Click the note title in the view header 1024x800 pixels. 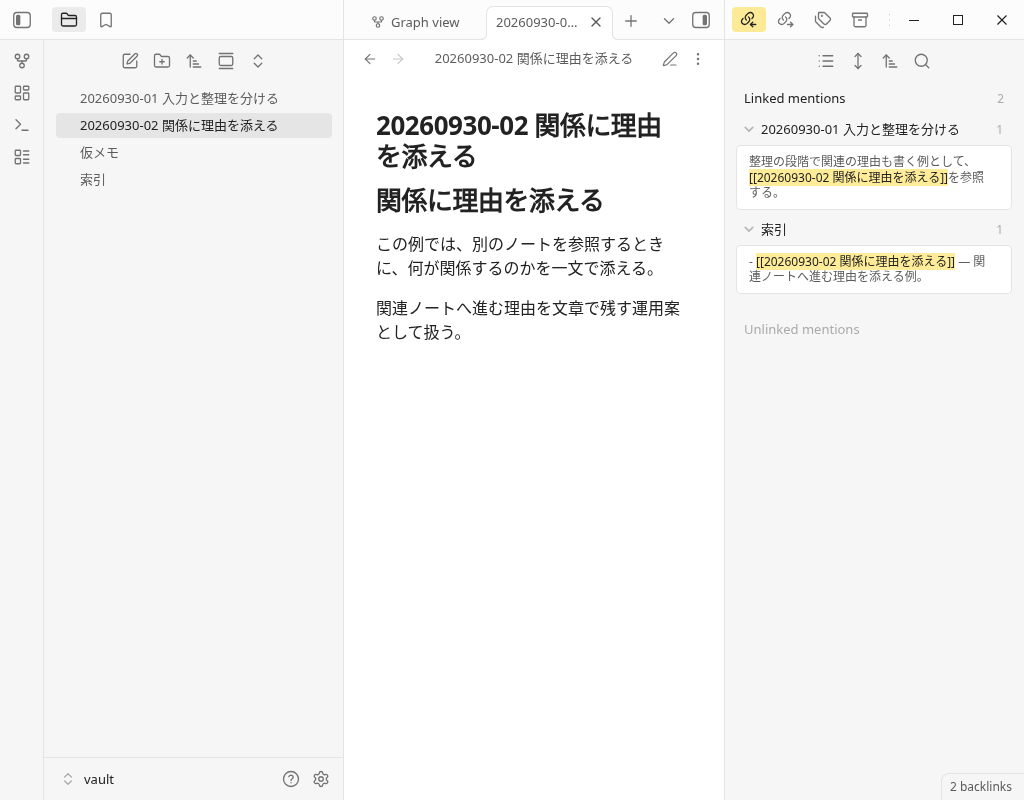[534, 59]
